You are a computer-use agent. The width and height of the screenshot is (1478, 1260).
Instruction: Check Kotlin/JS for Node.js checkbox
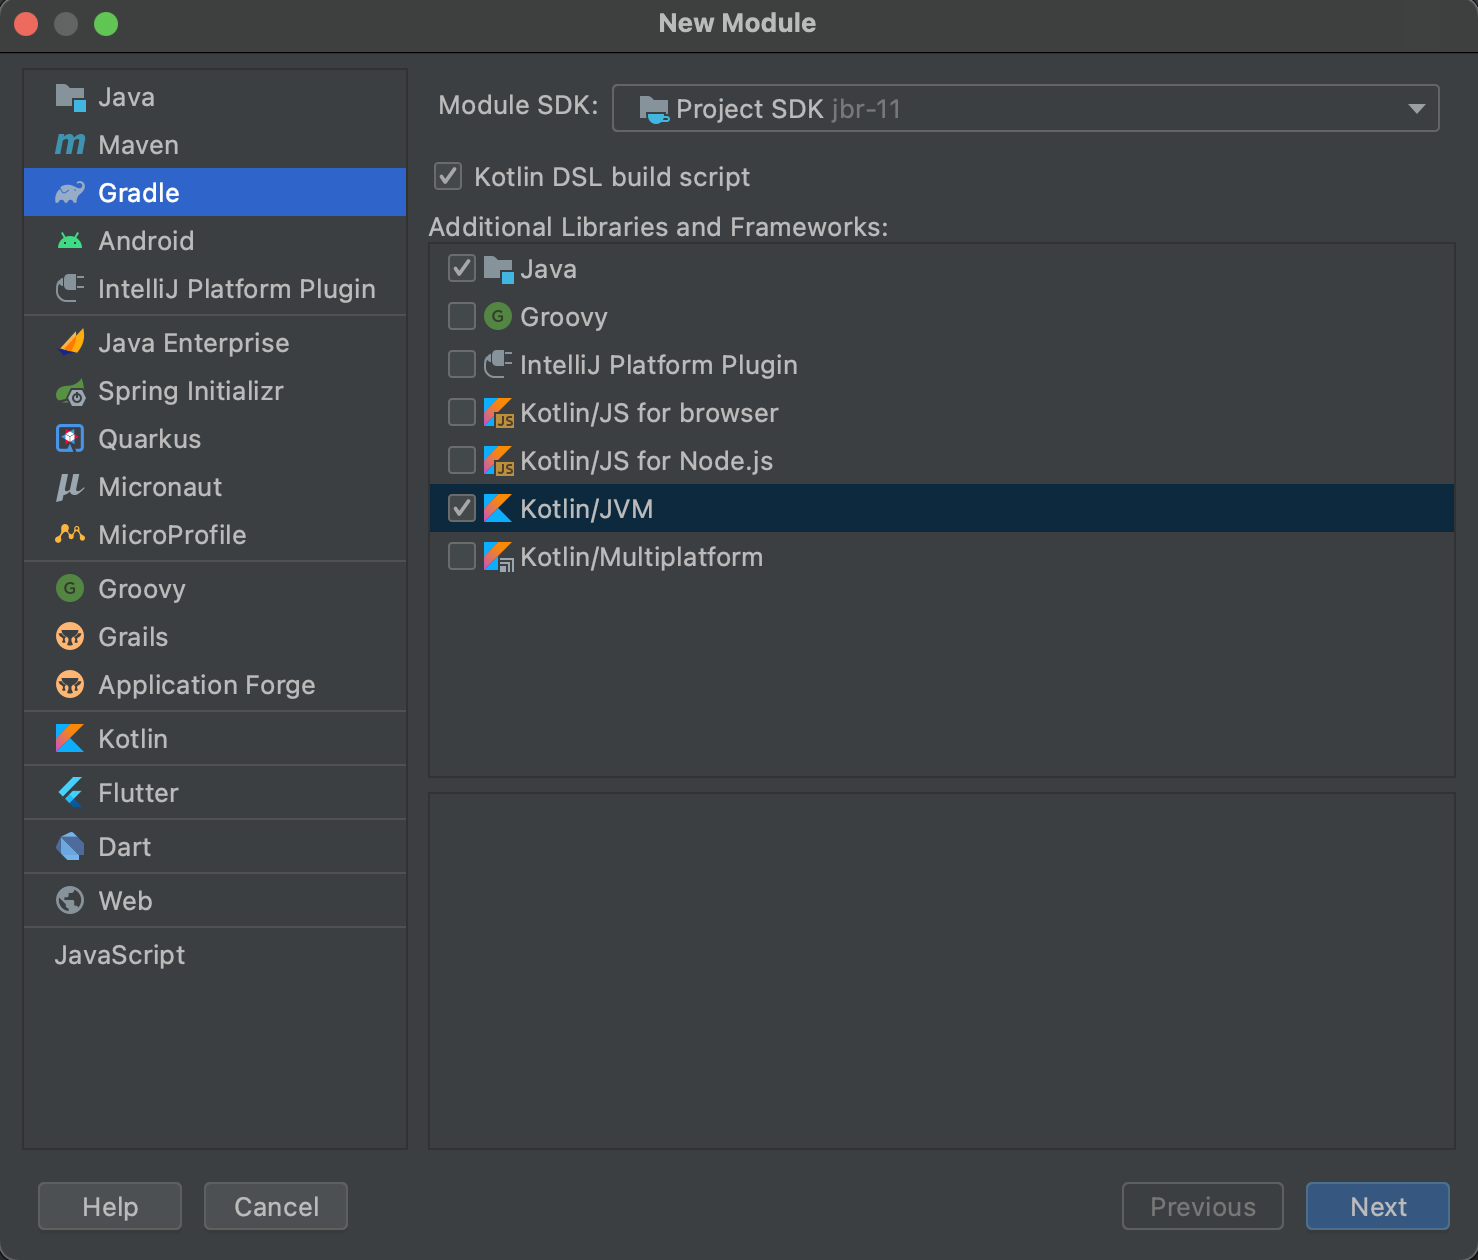point(462,461)
